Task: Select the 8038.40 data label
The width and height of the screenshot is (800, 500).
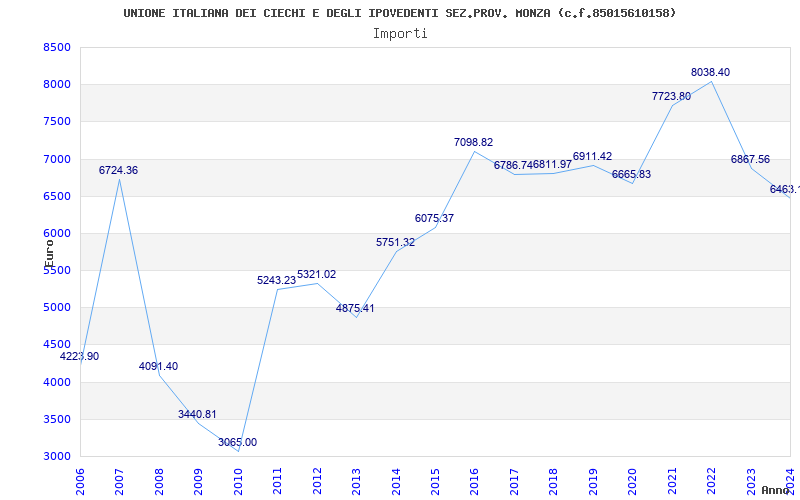Action: click(710, 72)
